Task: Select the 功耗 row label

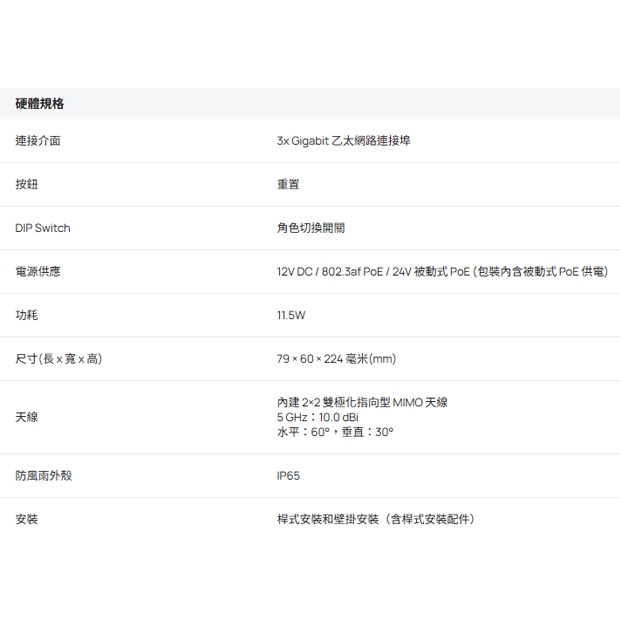Action: point(26,315)
